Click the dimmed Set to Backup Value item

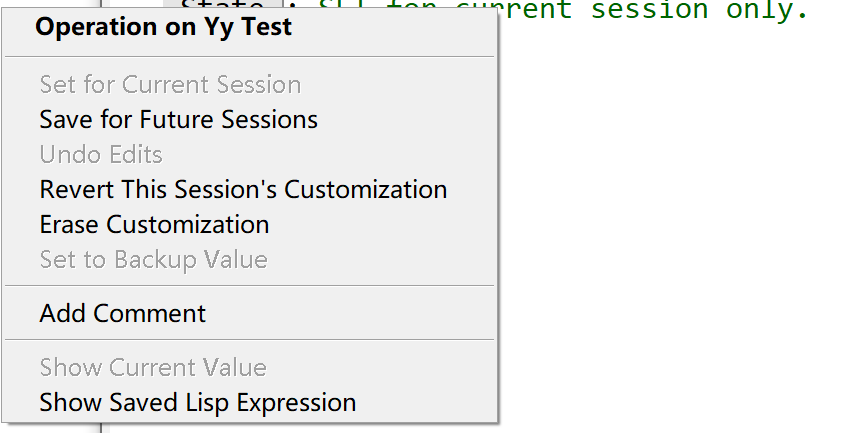pos(153,259)
